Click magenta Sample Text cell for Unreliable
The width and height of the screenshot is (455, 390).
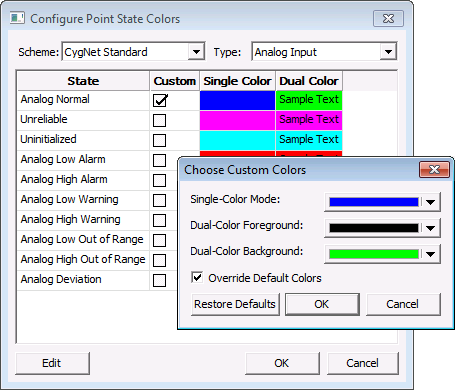[309, 120]
